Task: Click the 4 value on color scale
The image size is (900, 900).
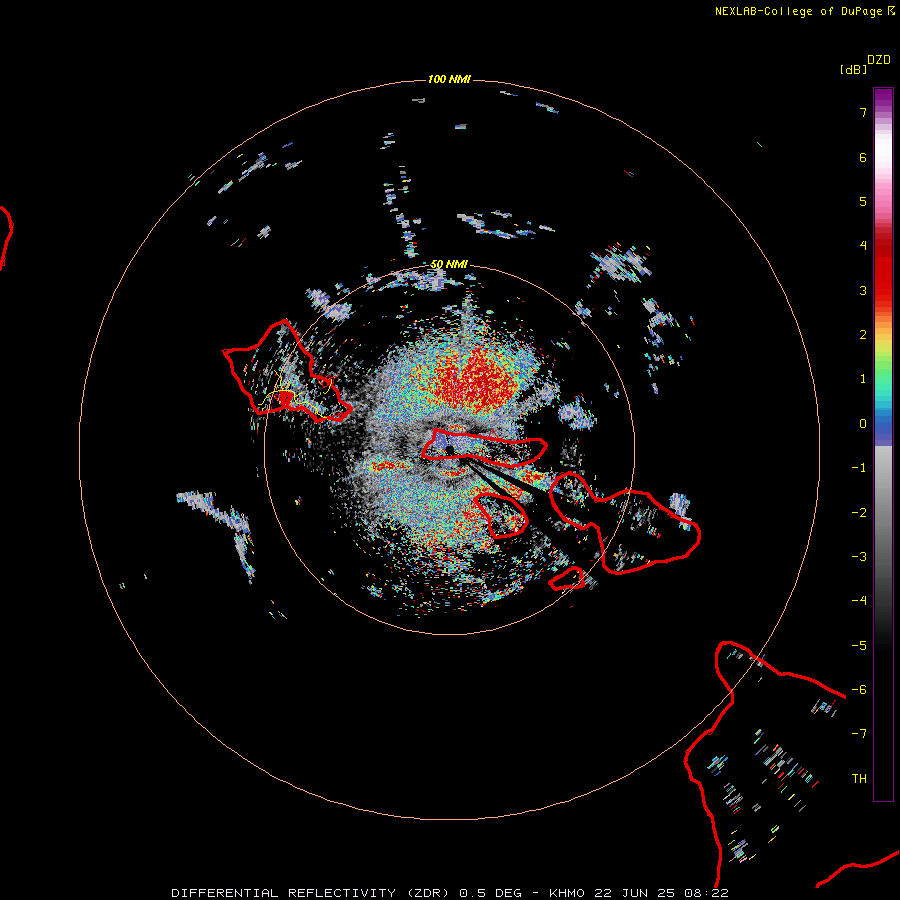Action: click(x=863, y=246)
